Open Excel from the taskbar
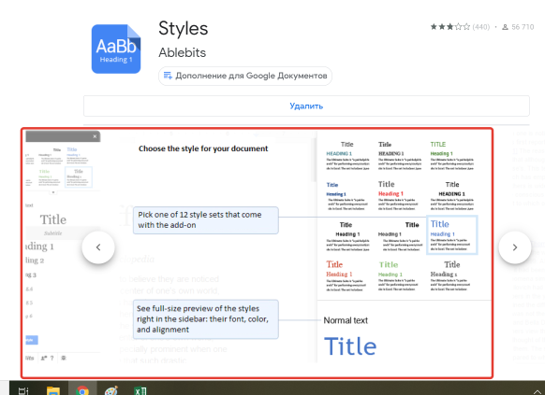This screenshot has width=545, height=395. point(140,390)
